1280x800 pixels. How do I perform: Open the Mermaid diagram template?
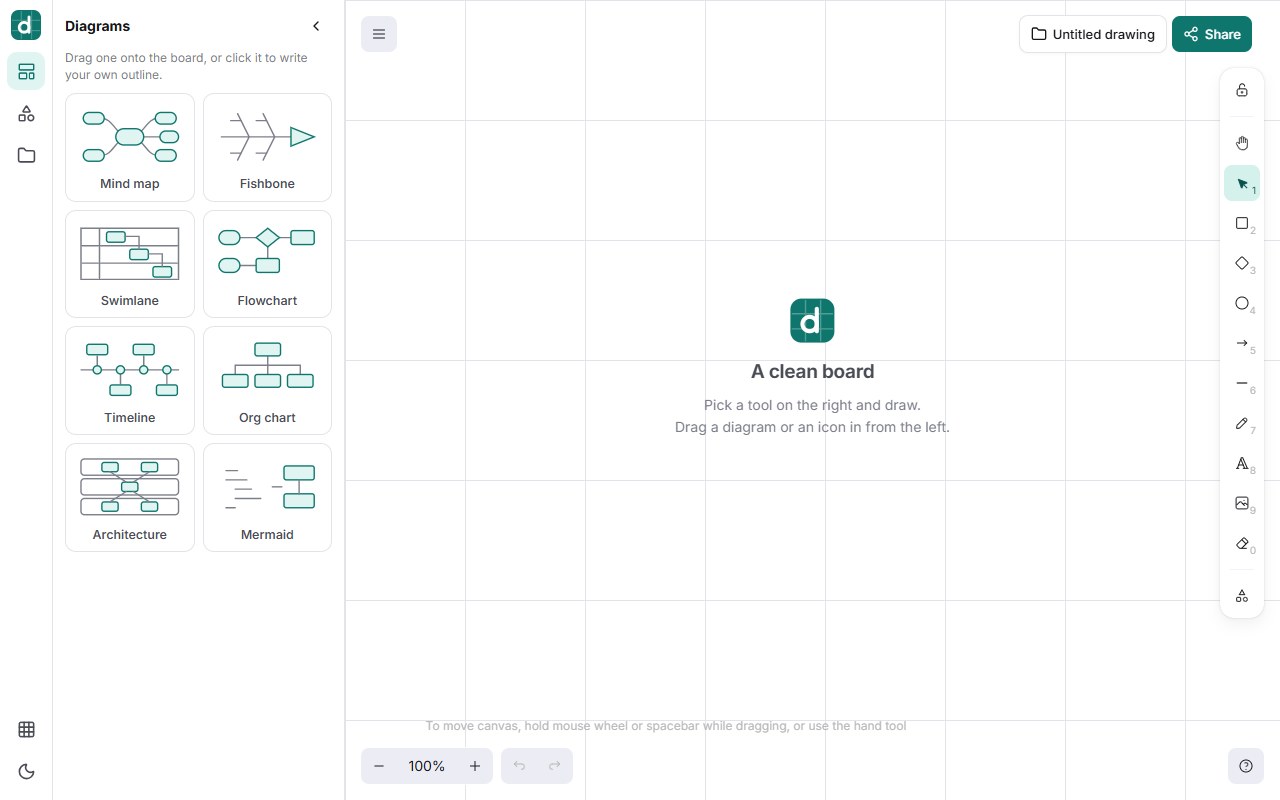point(267,498)
